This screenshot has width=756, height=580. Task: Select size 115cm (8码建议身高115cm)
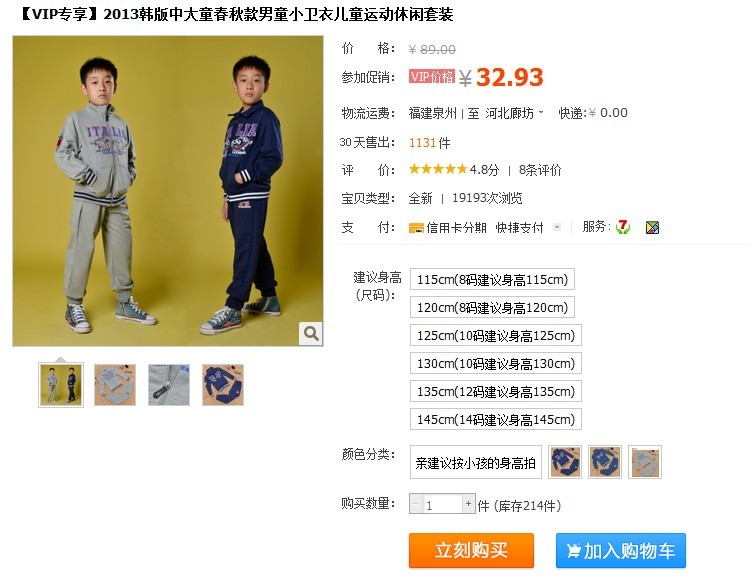pos(492,280)
